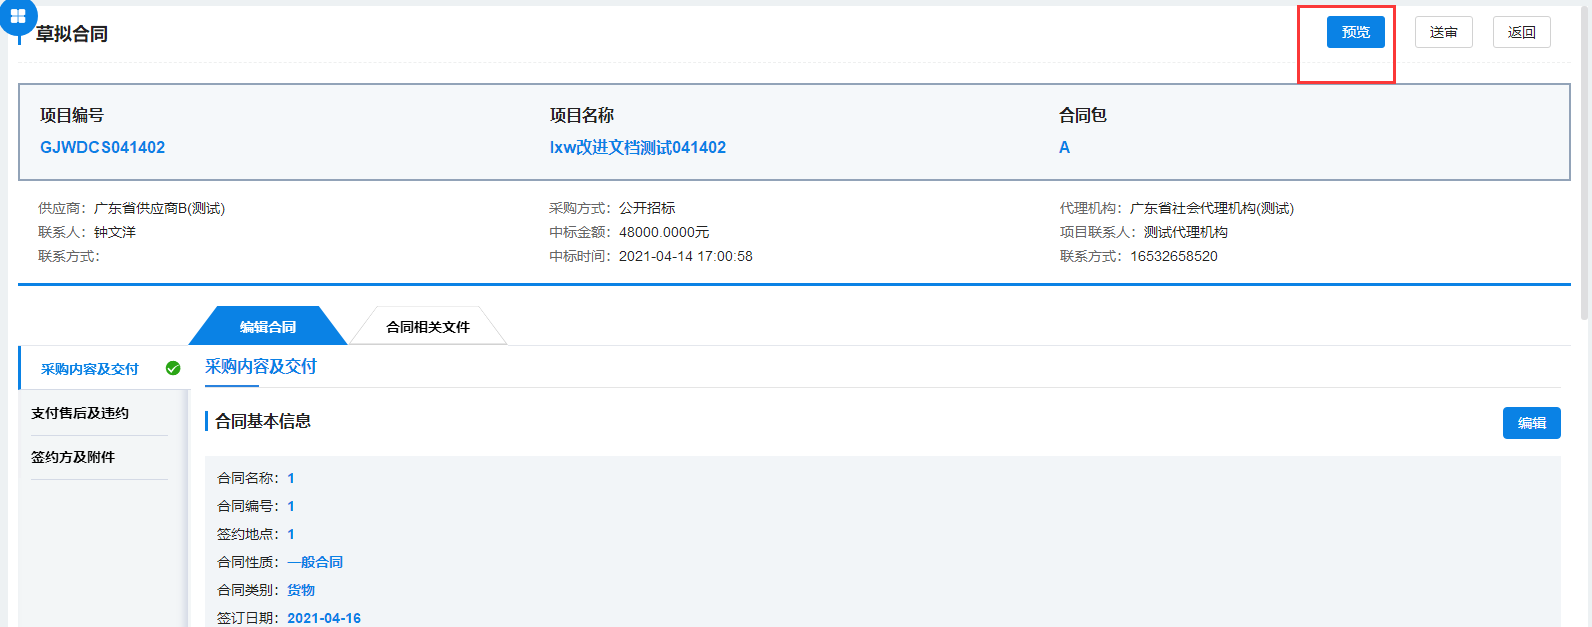Viewport: 1592px width, 627px height.
Task: Open 签约方及附件 section in sidebar
Action: (73, 457)
